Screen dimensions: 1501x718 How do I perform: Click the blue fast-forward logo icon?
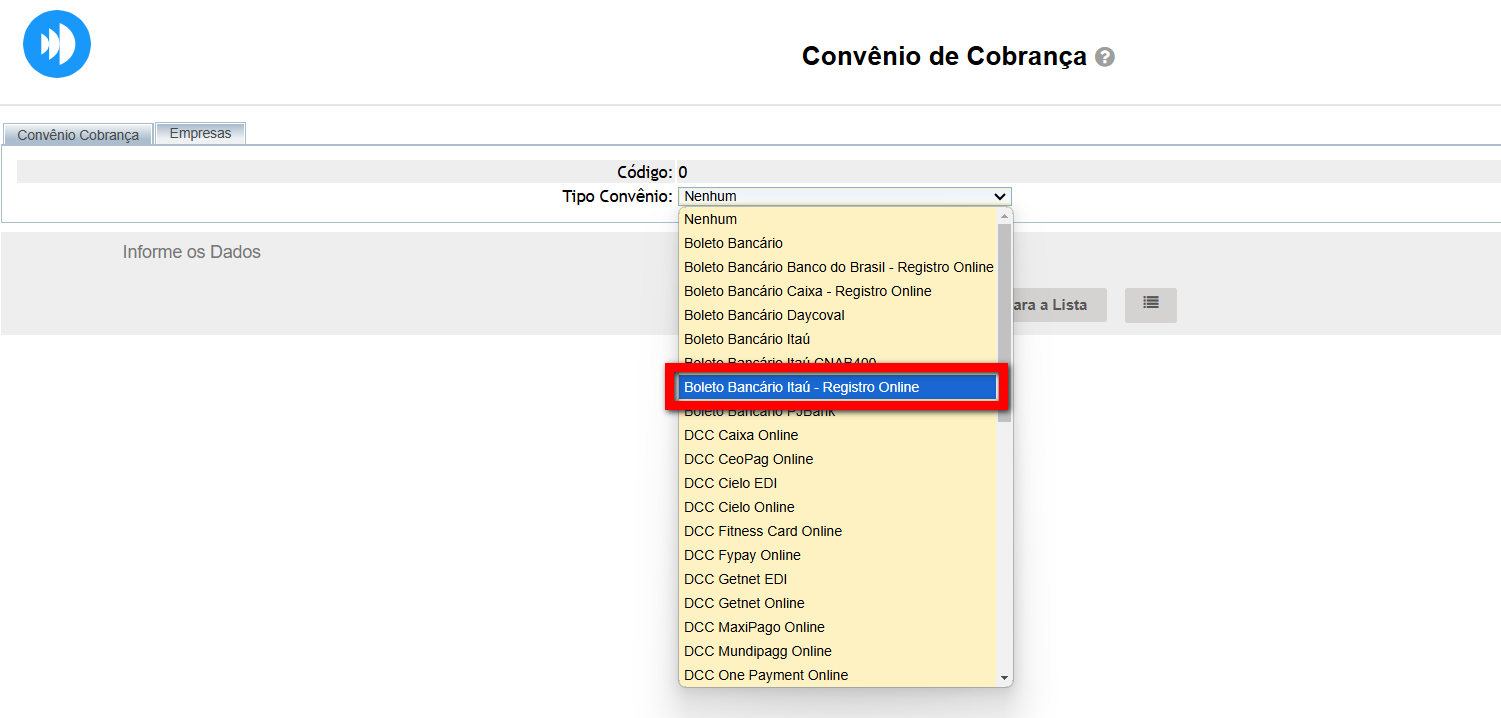tap(57, 44)
